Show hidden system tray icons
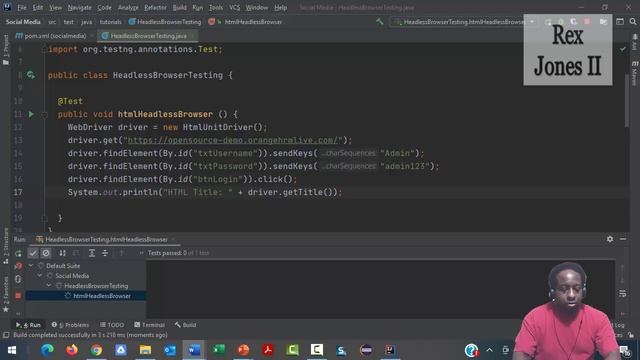The height and width of the screenshot is (360, 640). point(489,350)
